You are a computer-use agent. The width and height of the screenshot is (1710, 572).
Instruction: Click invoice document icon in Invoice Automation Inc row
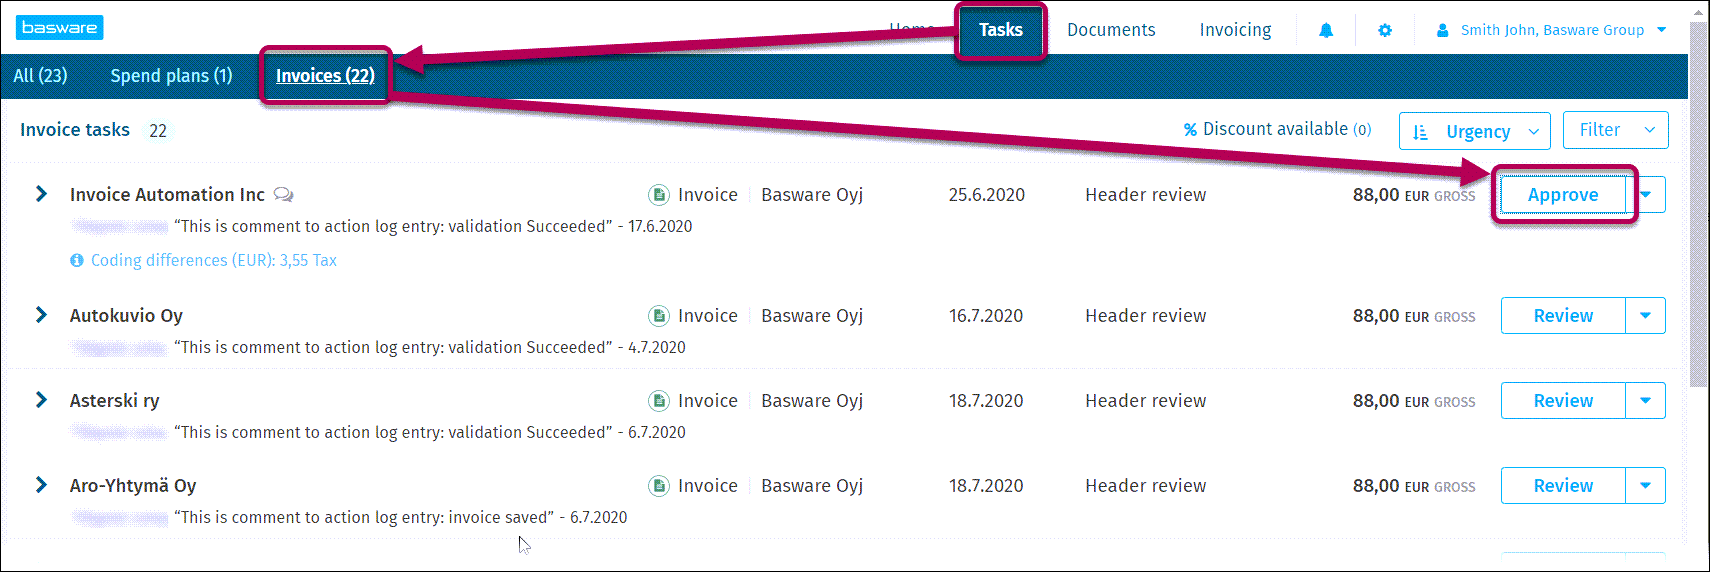pos(659,195)
